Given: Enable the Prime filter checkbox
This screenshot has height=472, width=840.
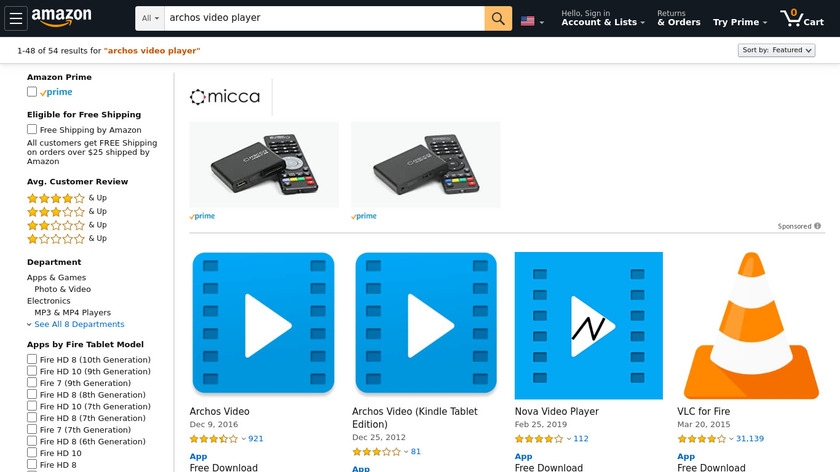Looking at the screenshot, I should (x=32, y=92).
